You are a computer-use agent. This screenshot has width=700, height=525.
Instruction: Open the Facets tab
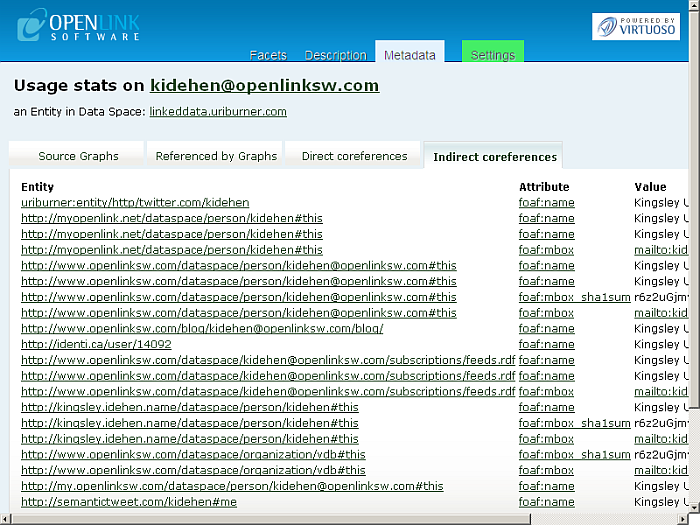click(x=268, y=55)
